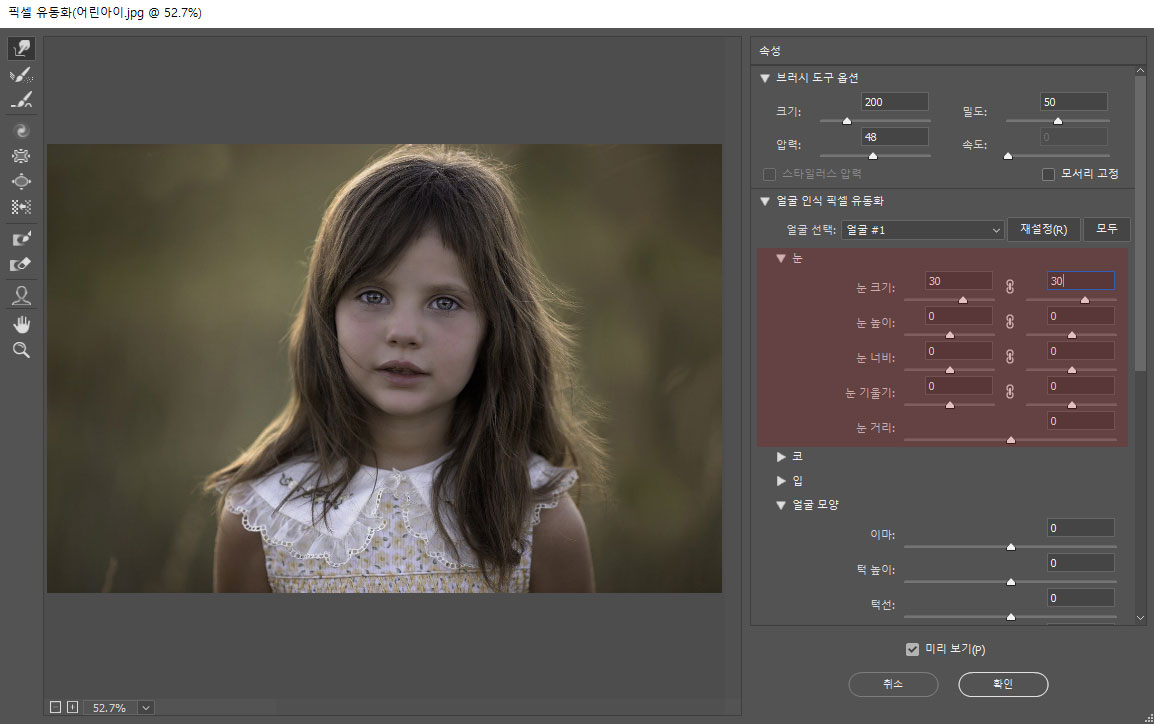This screenshot has width=1154, height=724.
Task: Expand the 코 section
Action: pyautogui.click(x=781, y=457)
